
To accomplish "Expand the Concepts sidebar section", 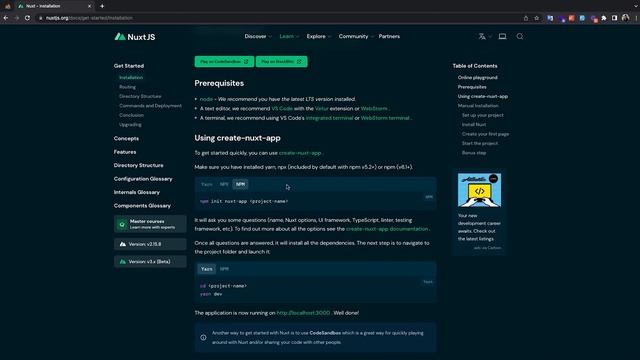I will click(126, 138).
